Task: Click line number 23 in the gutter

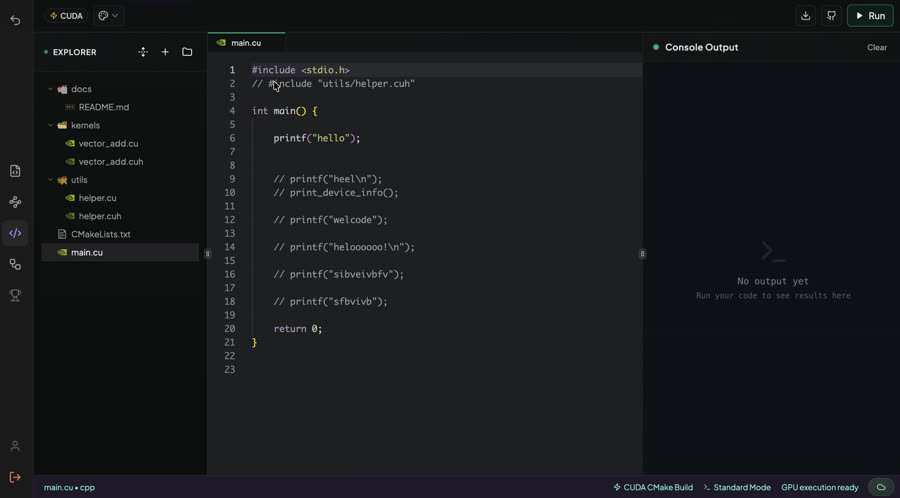Action: (x=230, y=369)
